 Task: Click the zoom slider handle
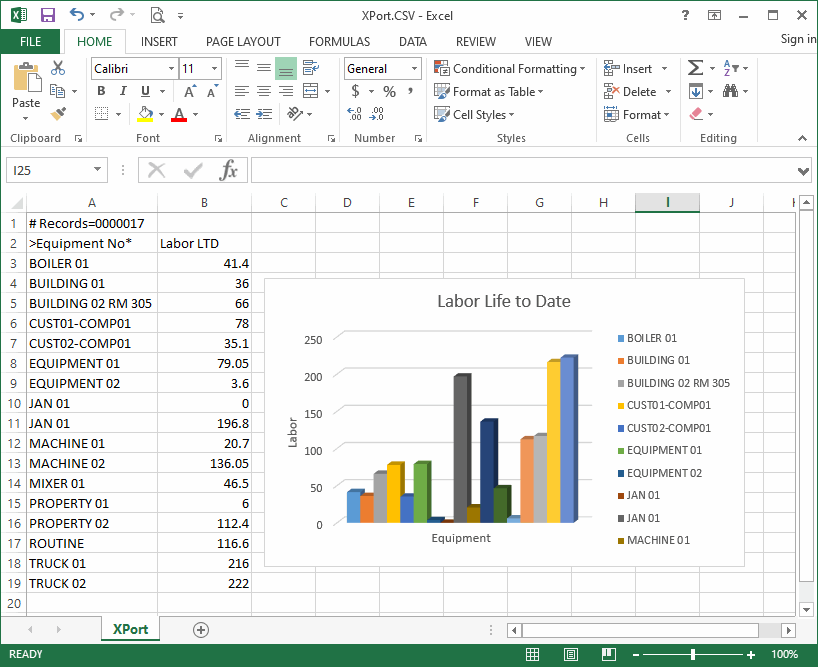pos(693,654)
